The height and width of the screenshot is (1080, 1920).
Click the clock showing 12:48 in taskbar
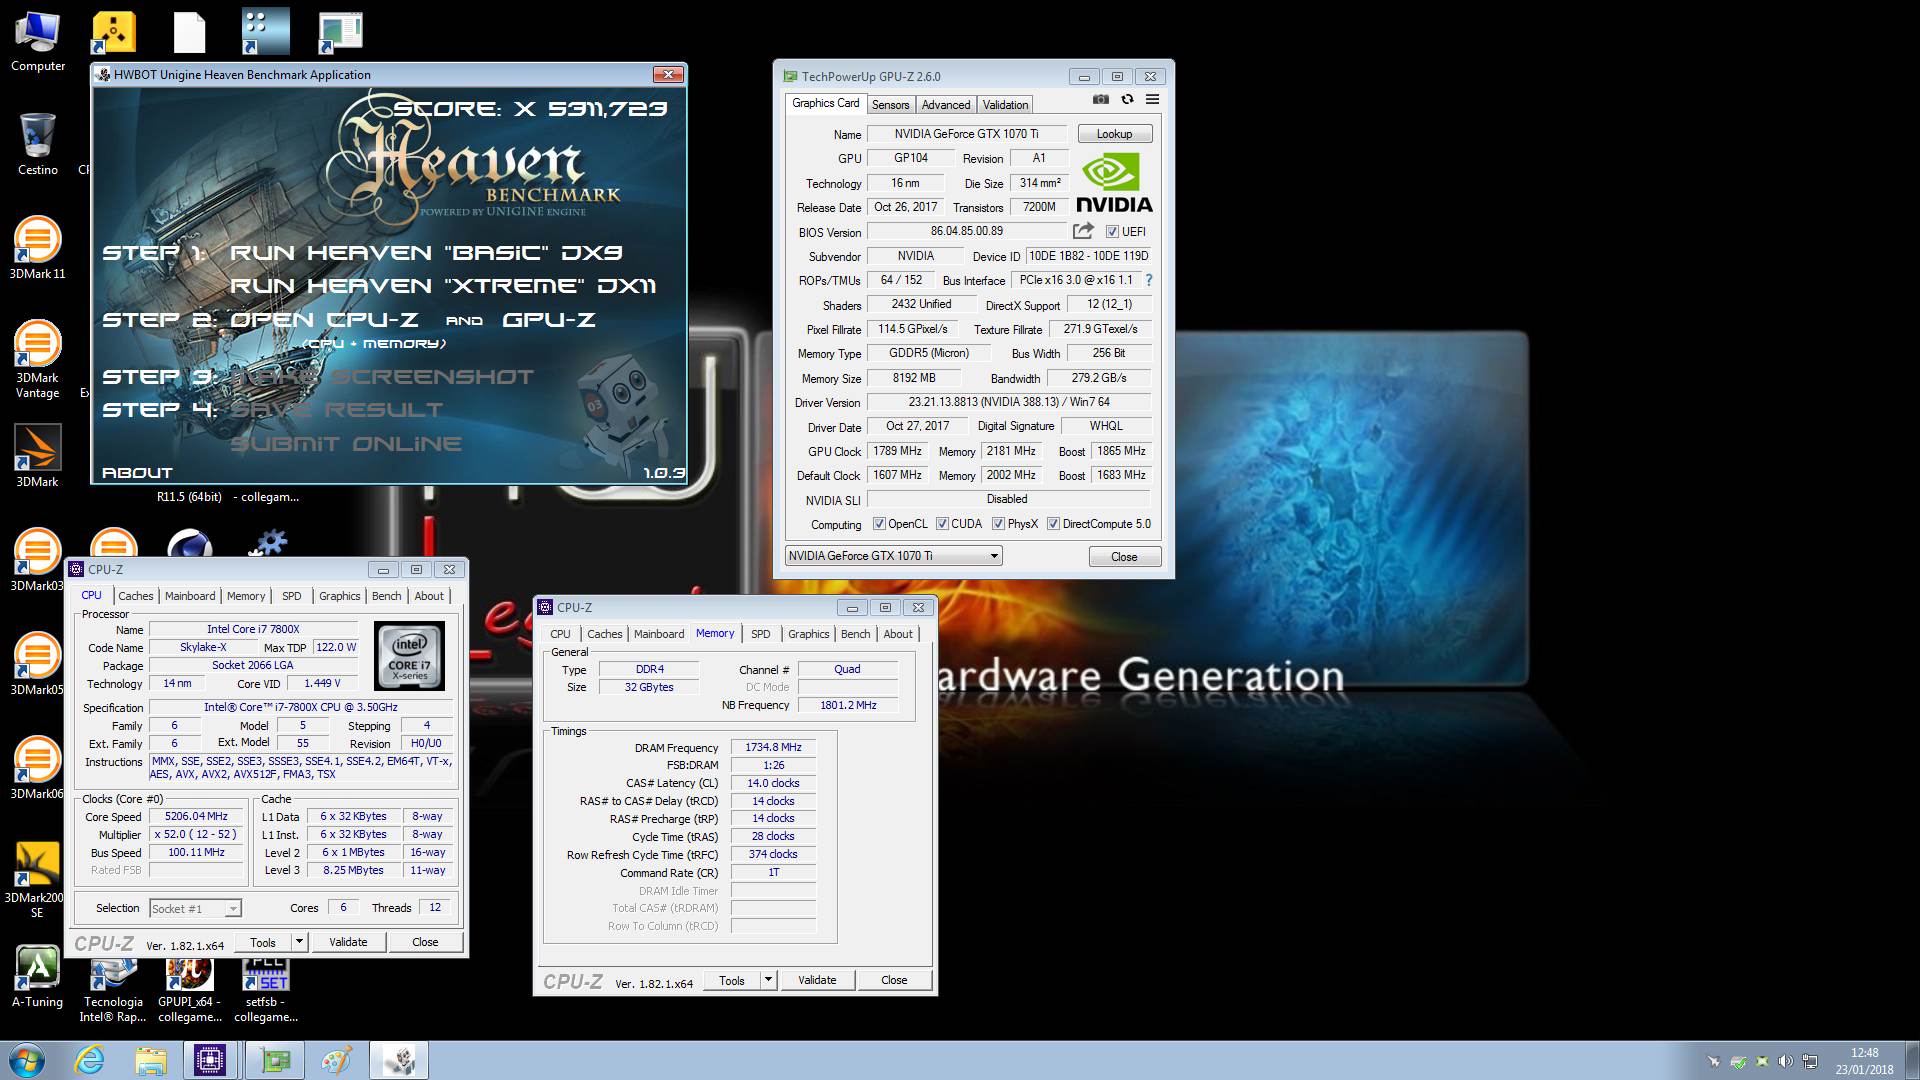point(1864,1053)
